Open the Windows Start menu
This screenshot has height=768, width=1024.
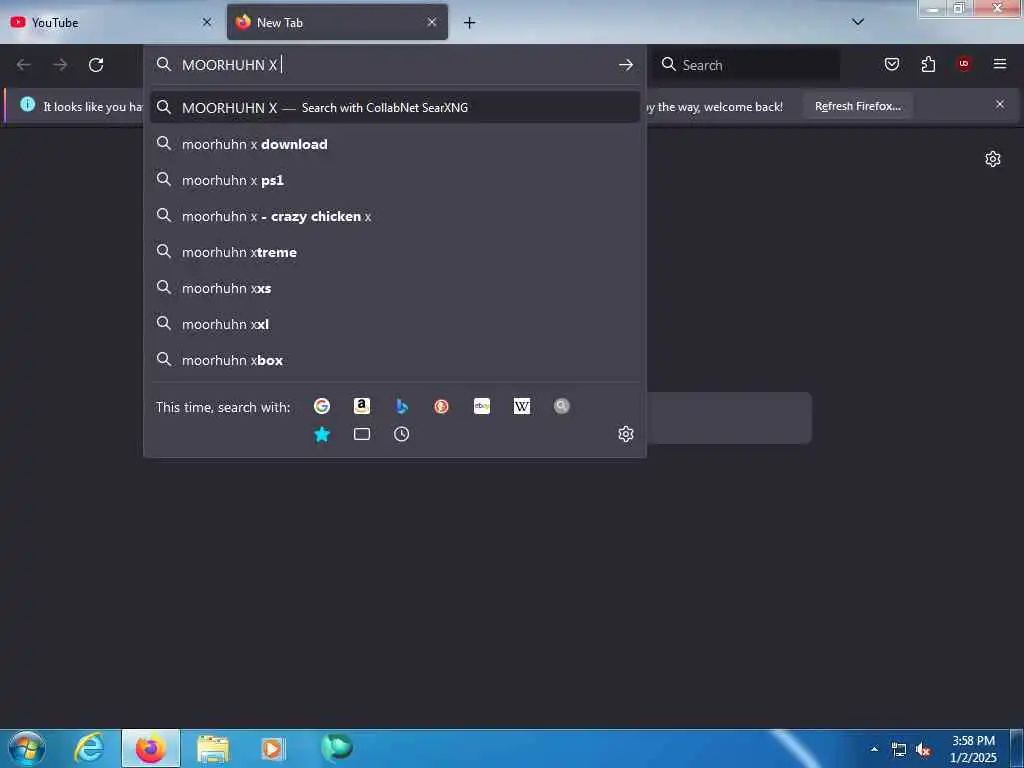point(27,748)
